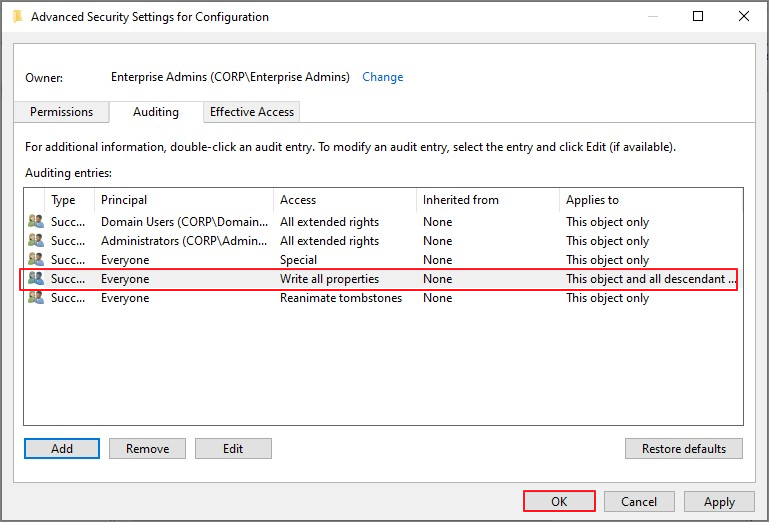
Task: Open the Effective Access tab
Action: pyautogui.click(x=252, y=112)
